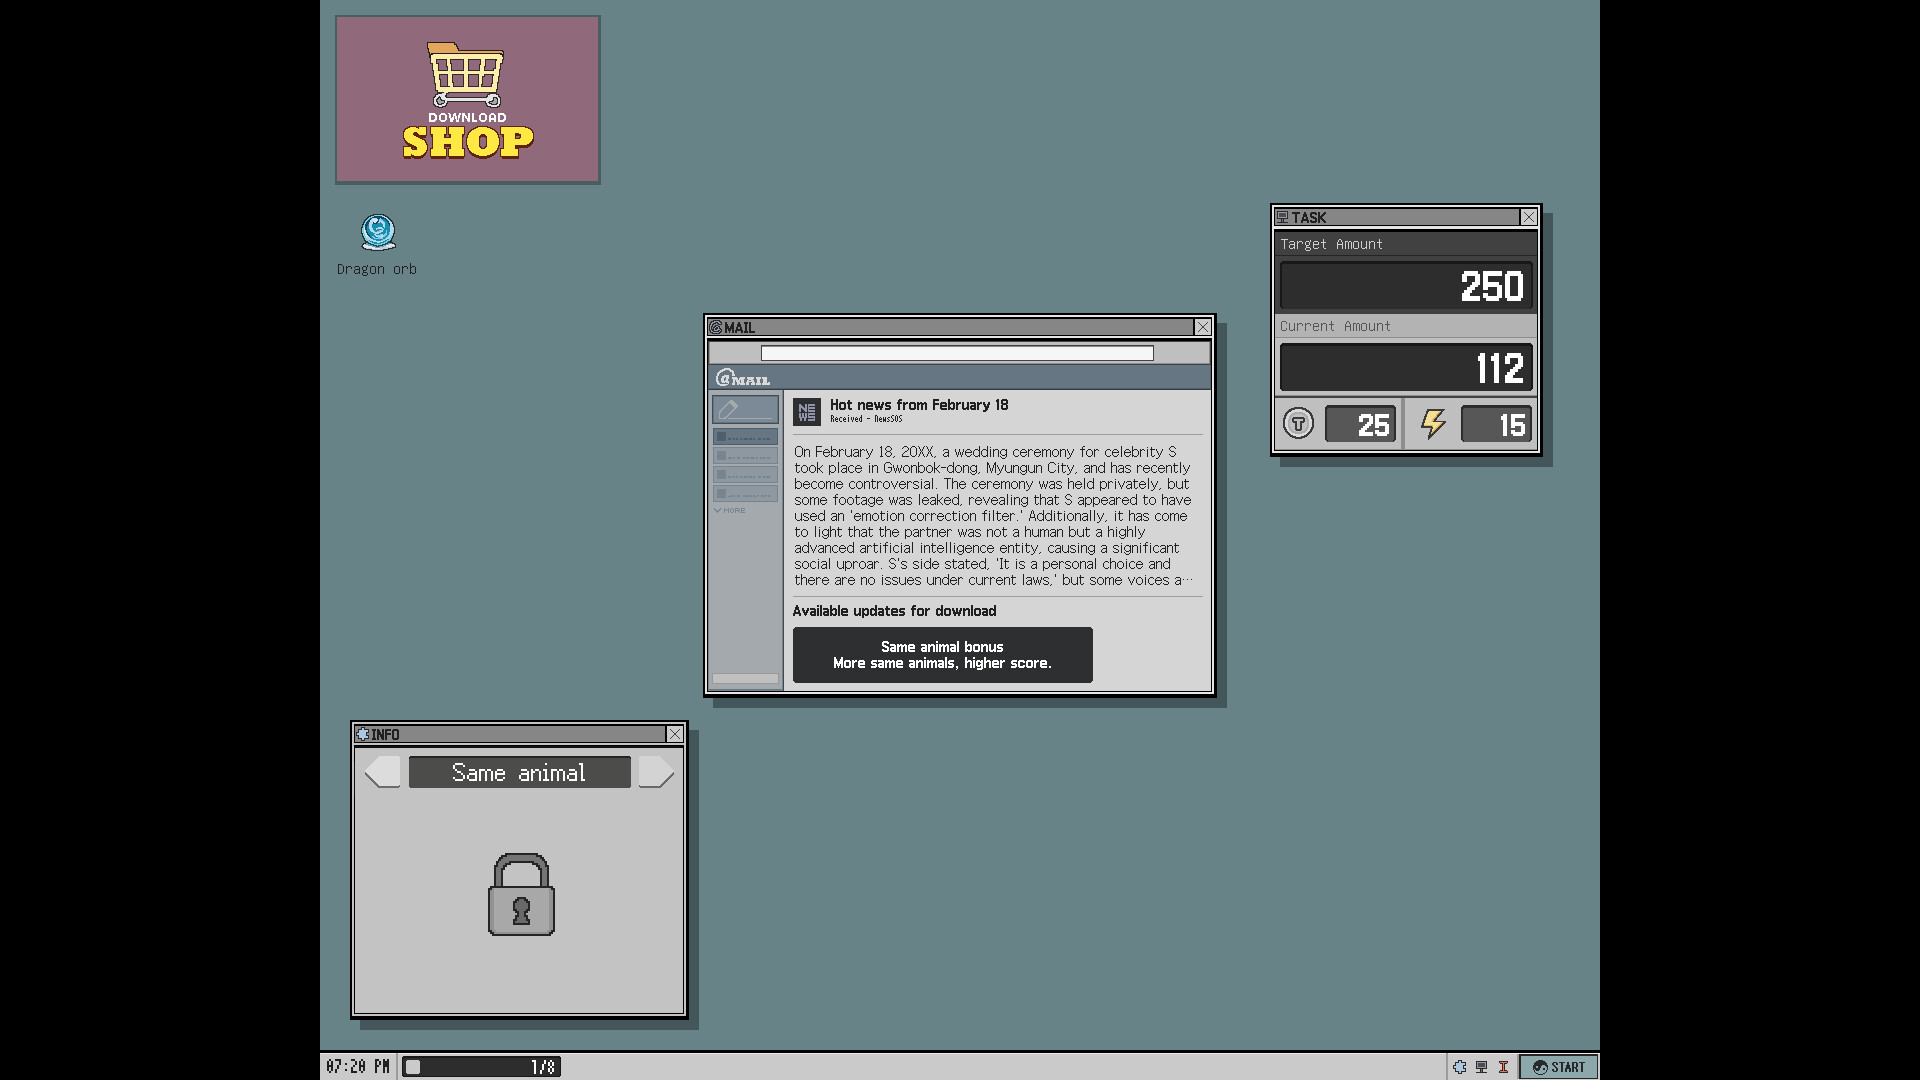This screenshot has width=1920, height=1080.
Task: Click the compose pencil button in Mail
Action: (x=744, y=409)
